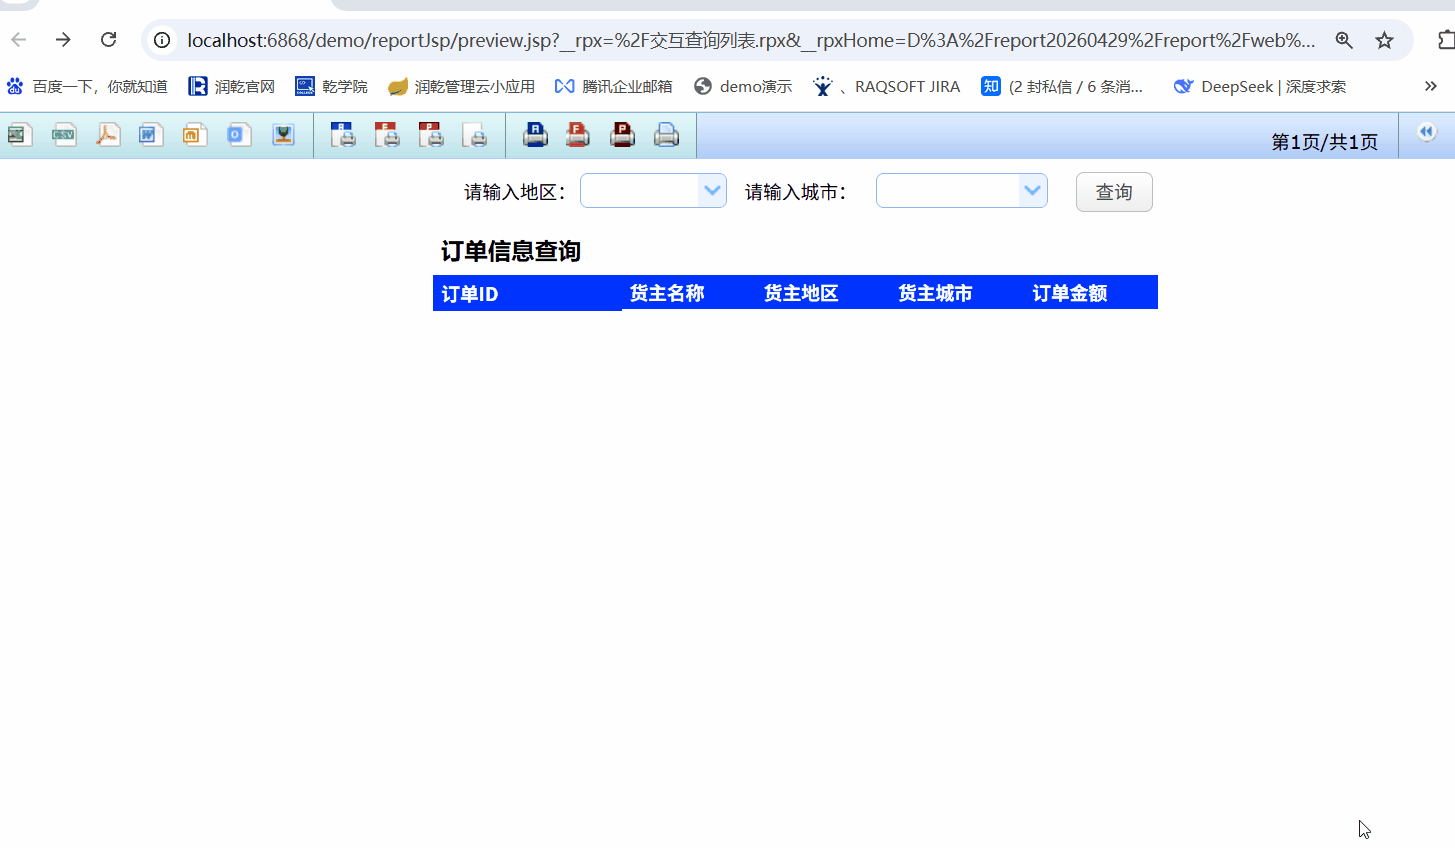Open RAQSOFT JIRA bookmark
Image resolution: width=1455 pixels, height=848 pixels.
[x=886, y=87]
